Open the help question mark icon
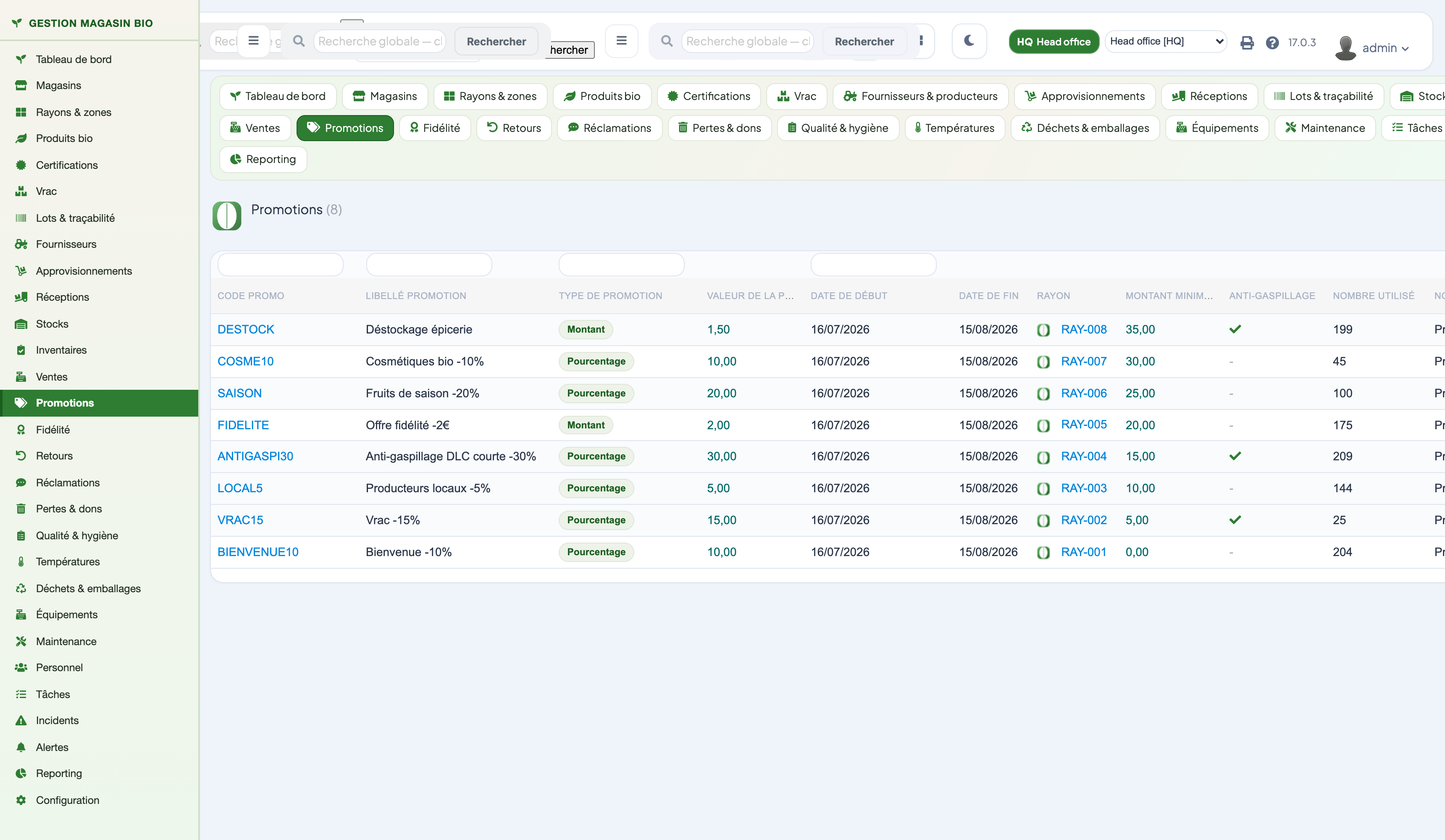 (1272, 42)
